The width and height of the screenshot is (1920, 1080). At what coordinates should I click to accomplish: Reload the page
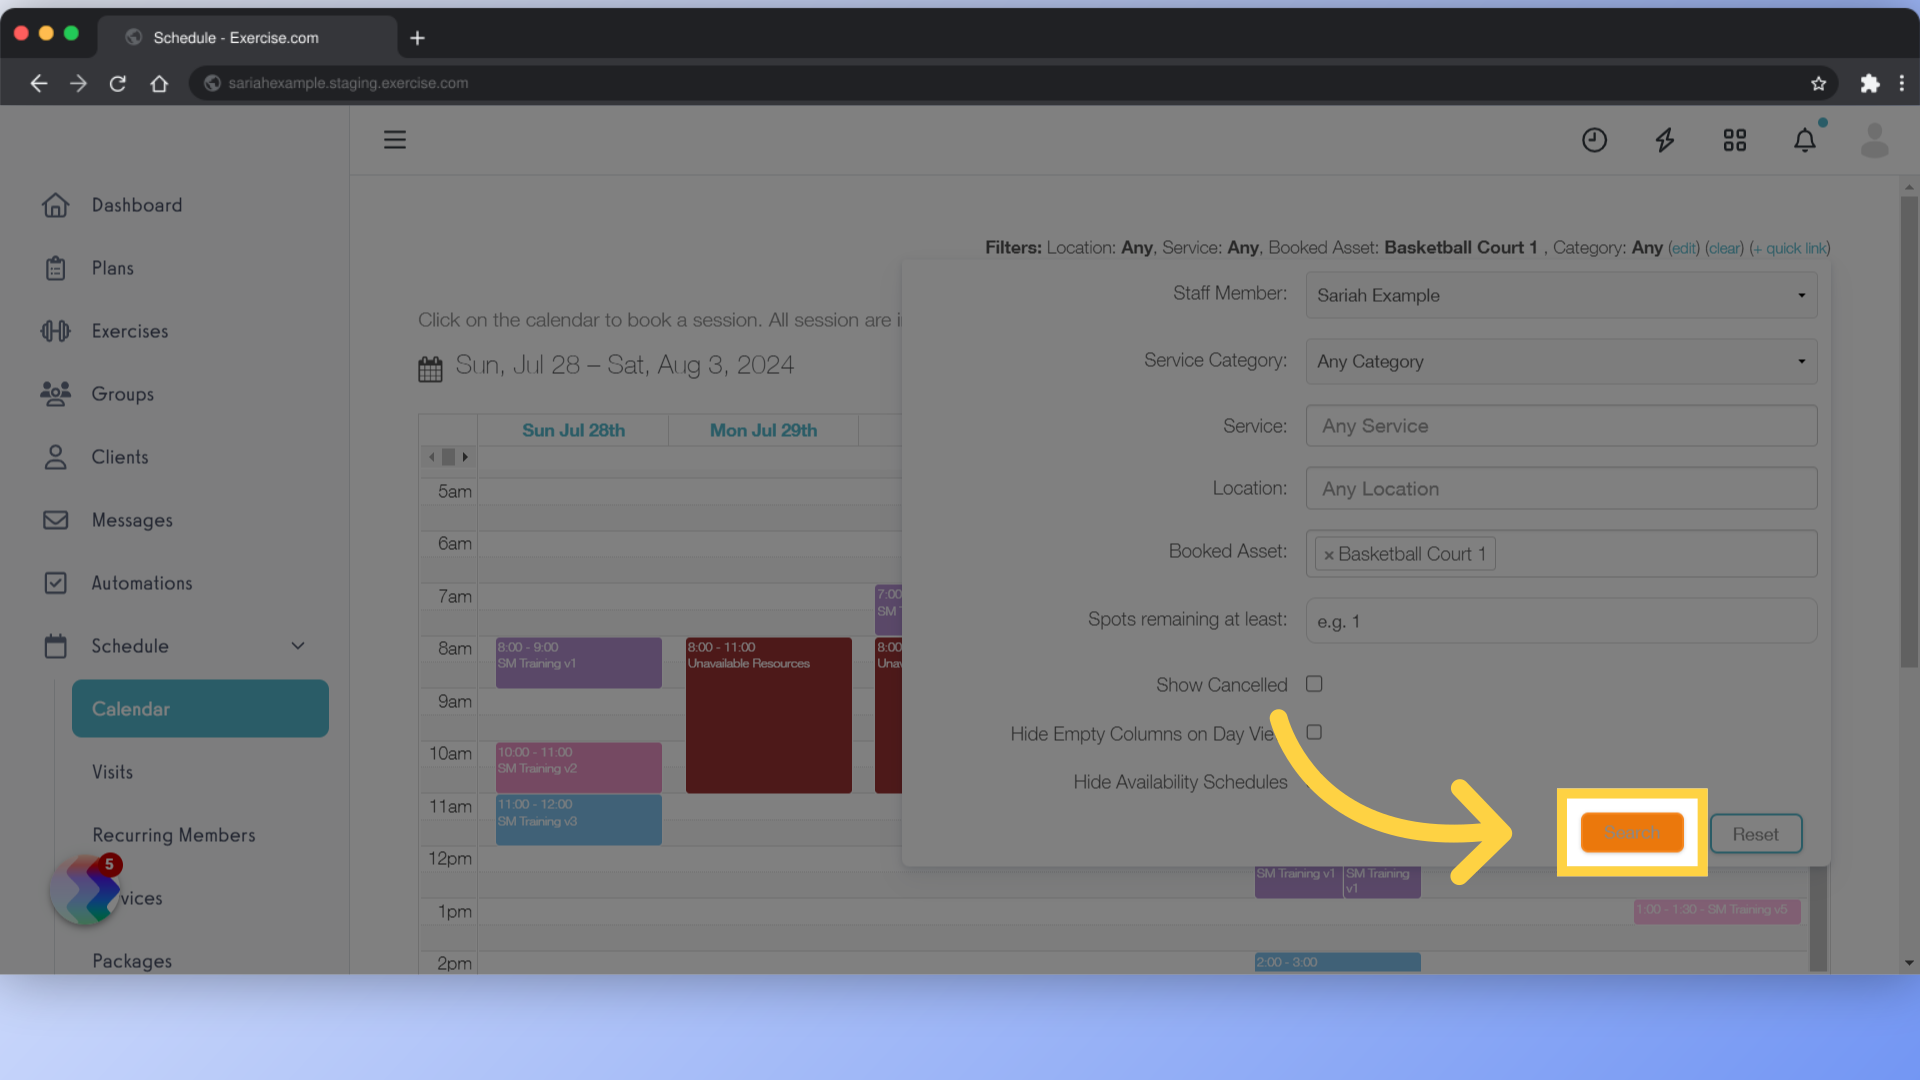coord(118,83)
